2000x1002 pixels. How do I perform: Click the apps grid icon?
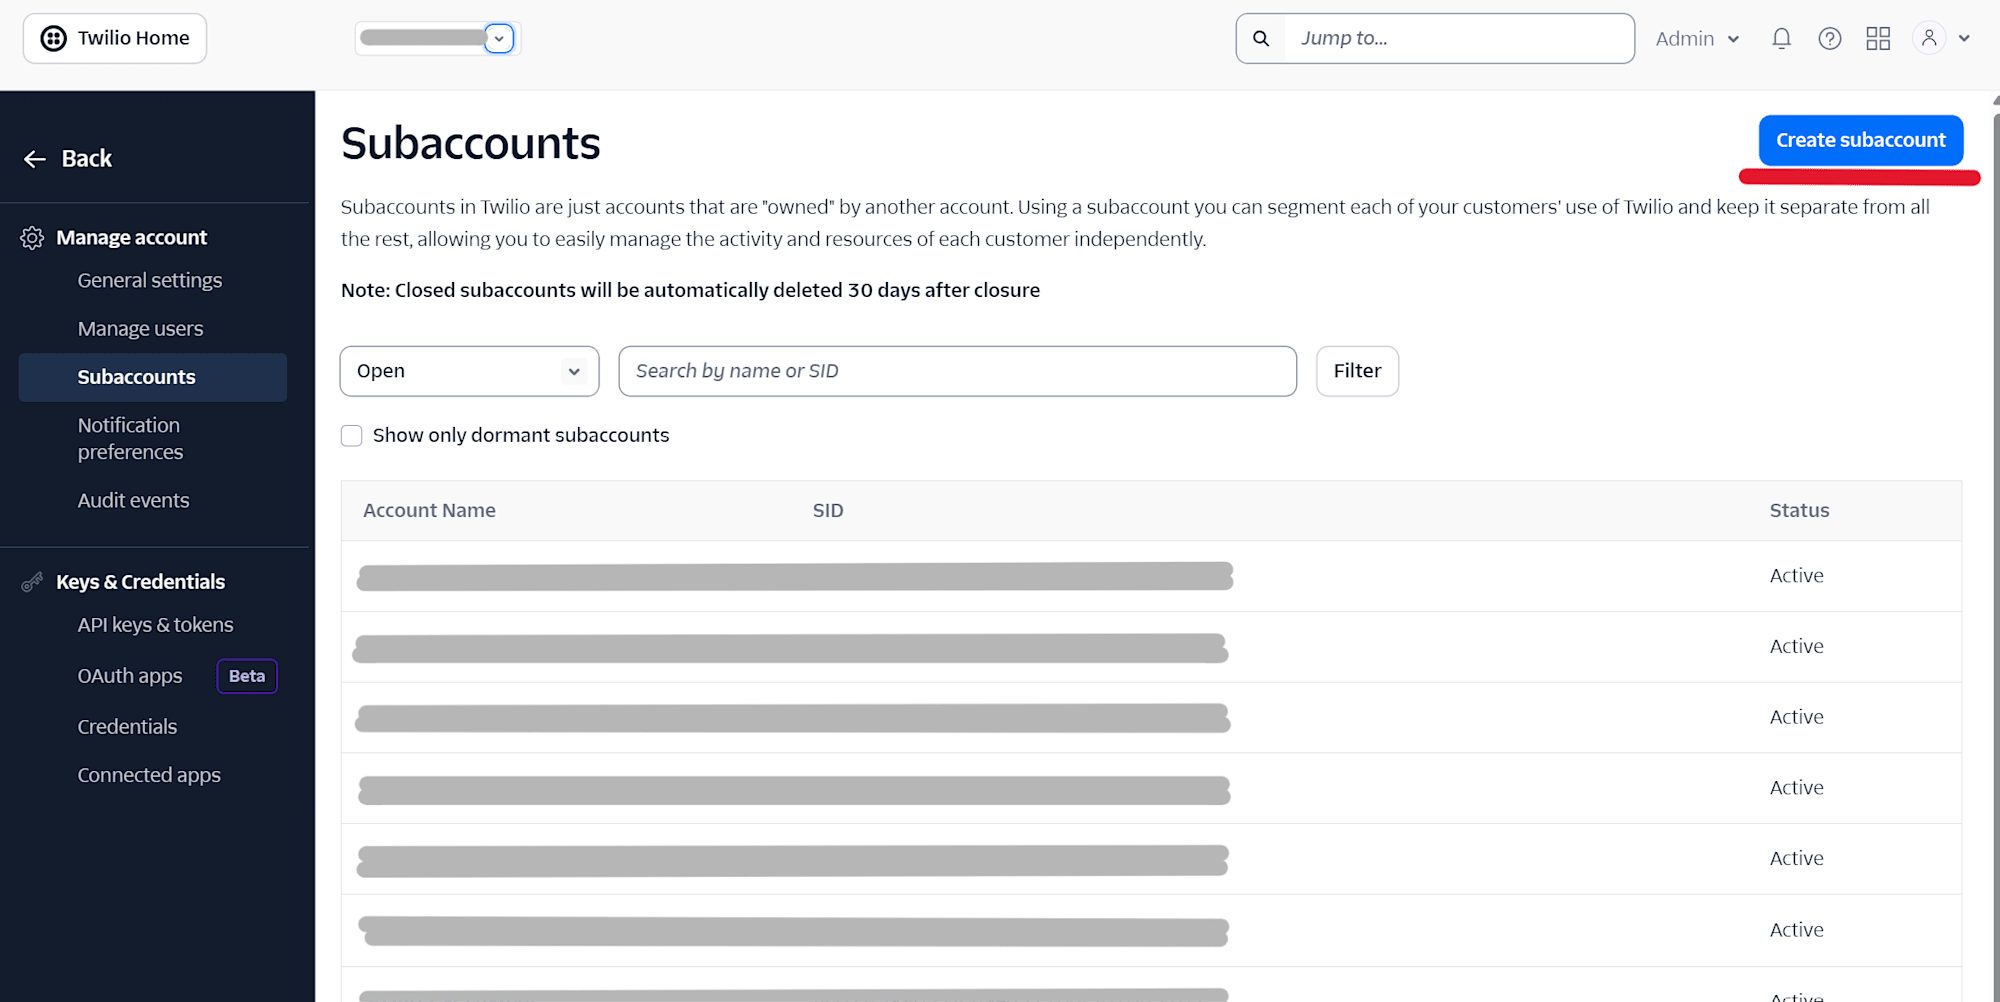pos(1878,38)
